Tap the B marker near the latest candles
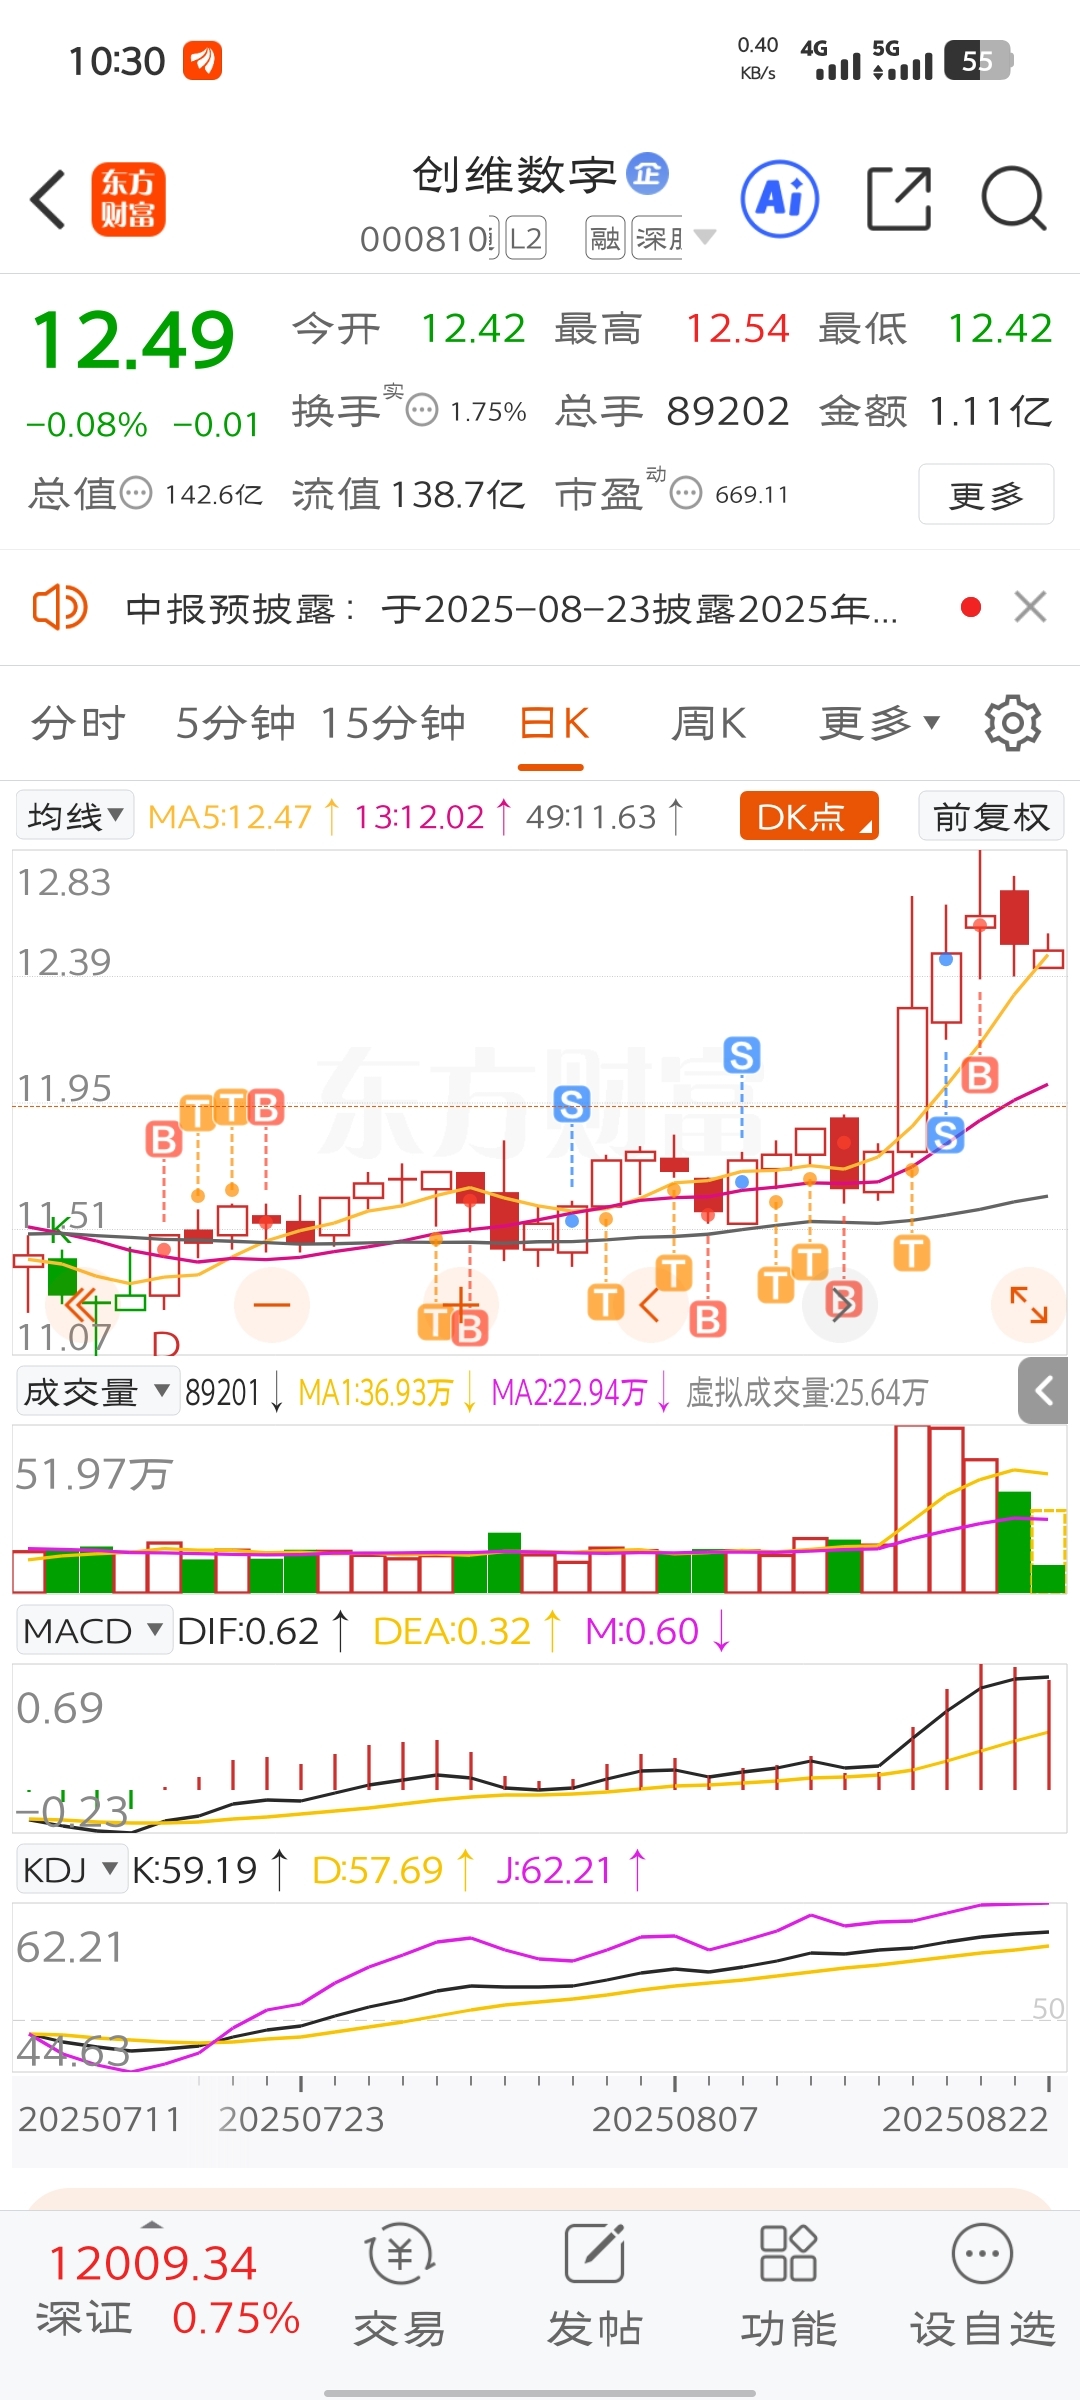1080x2400 pixels. point(980,1075)
